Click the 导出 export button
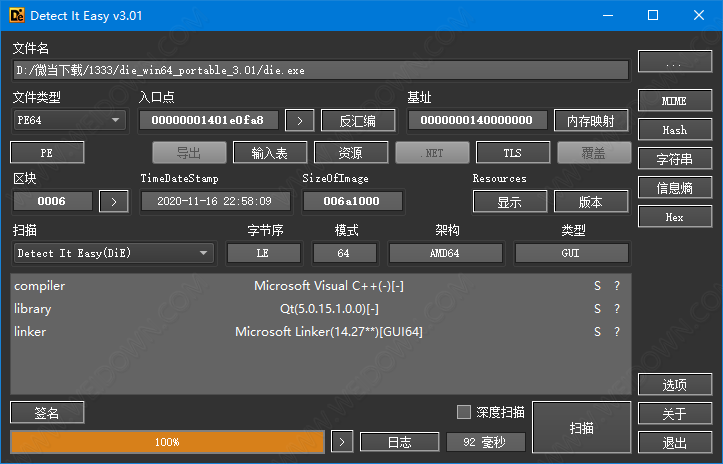Screen dimensions: 723x464 coord(189,153)
